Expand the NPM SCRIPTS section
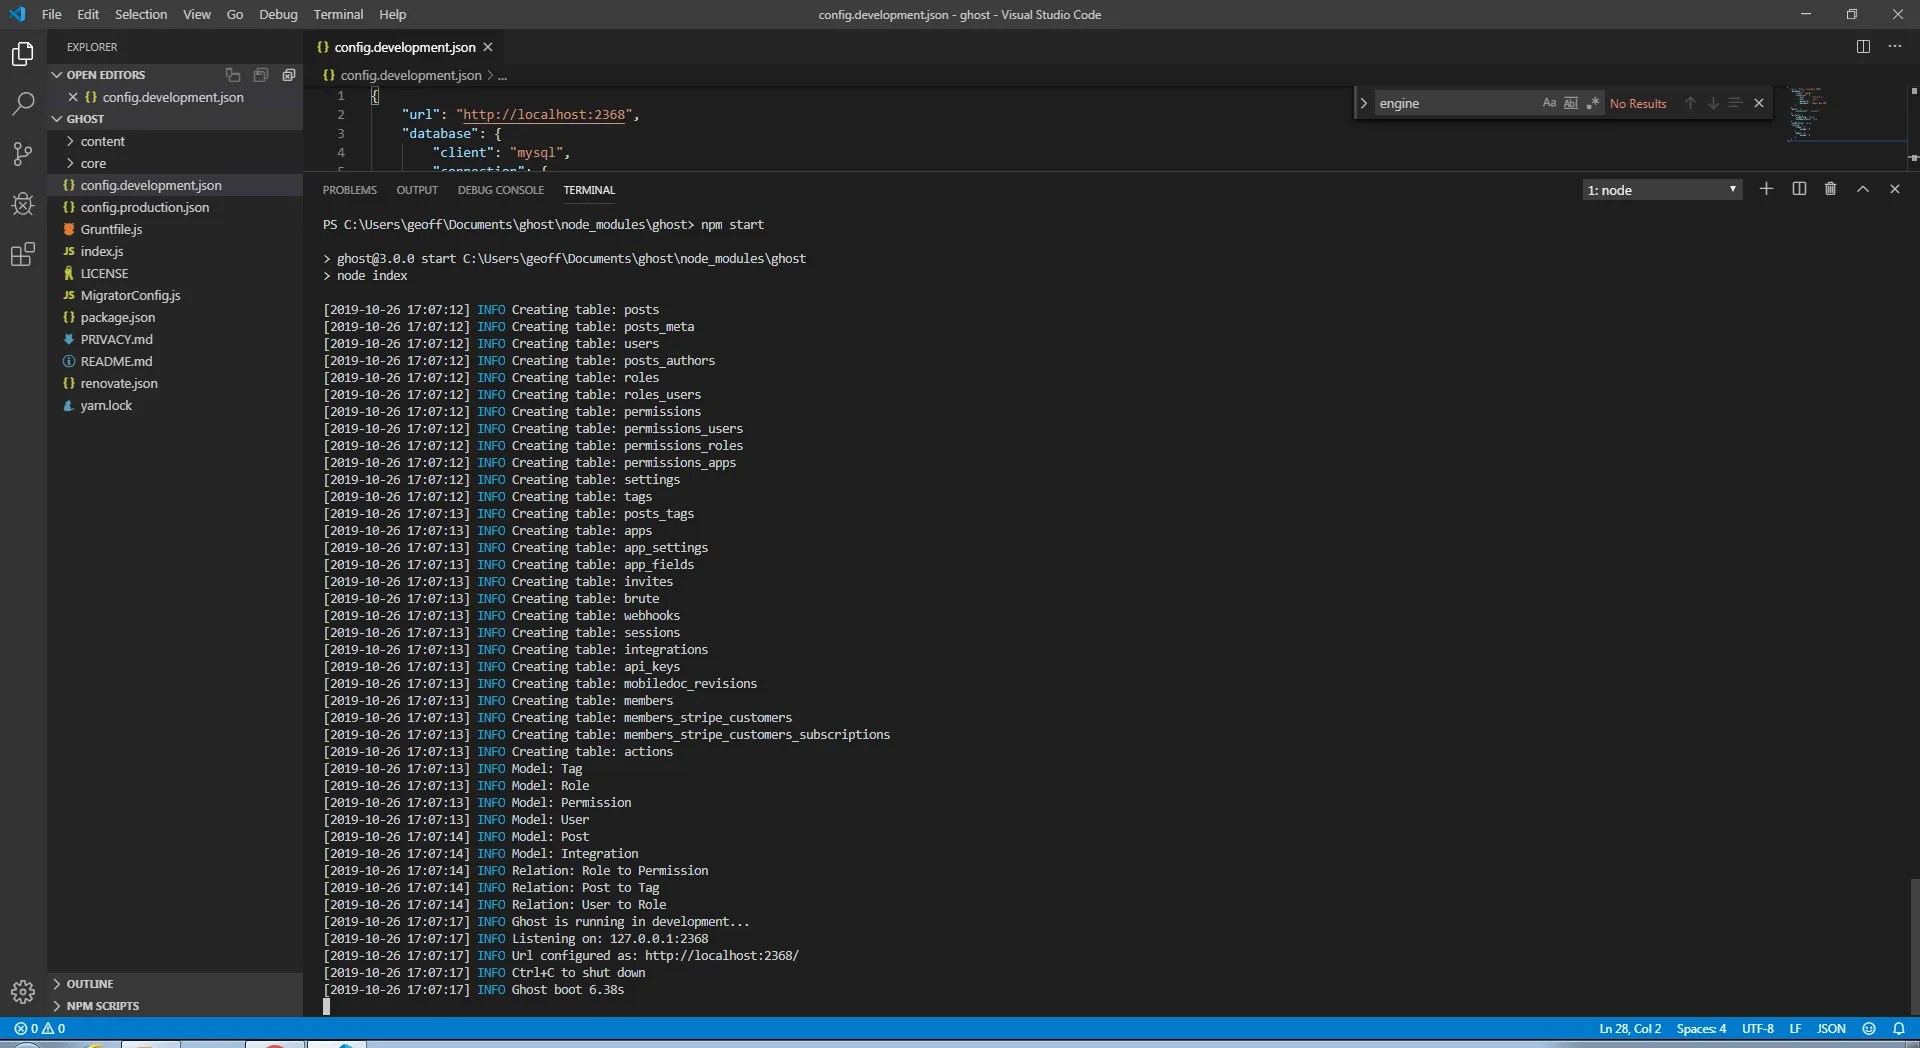Screen dimensions: 1920x1048 103,1006
